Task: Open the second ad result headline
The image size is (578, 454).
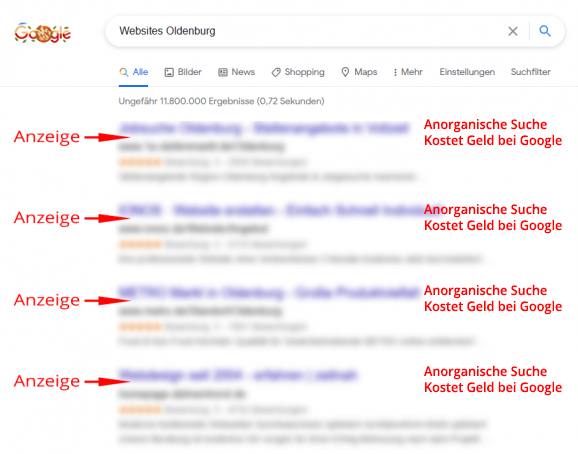Action: (271, 210)
